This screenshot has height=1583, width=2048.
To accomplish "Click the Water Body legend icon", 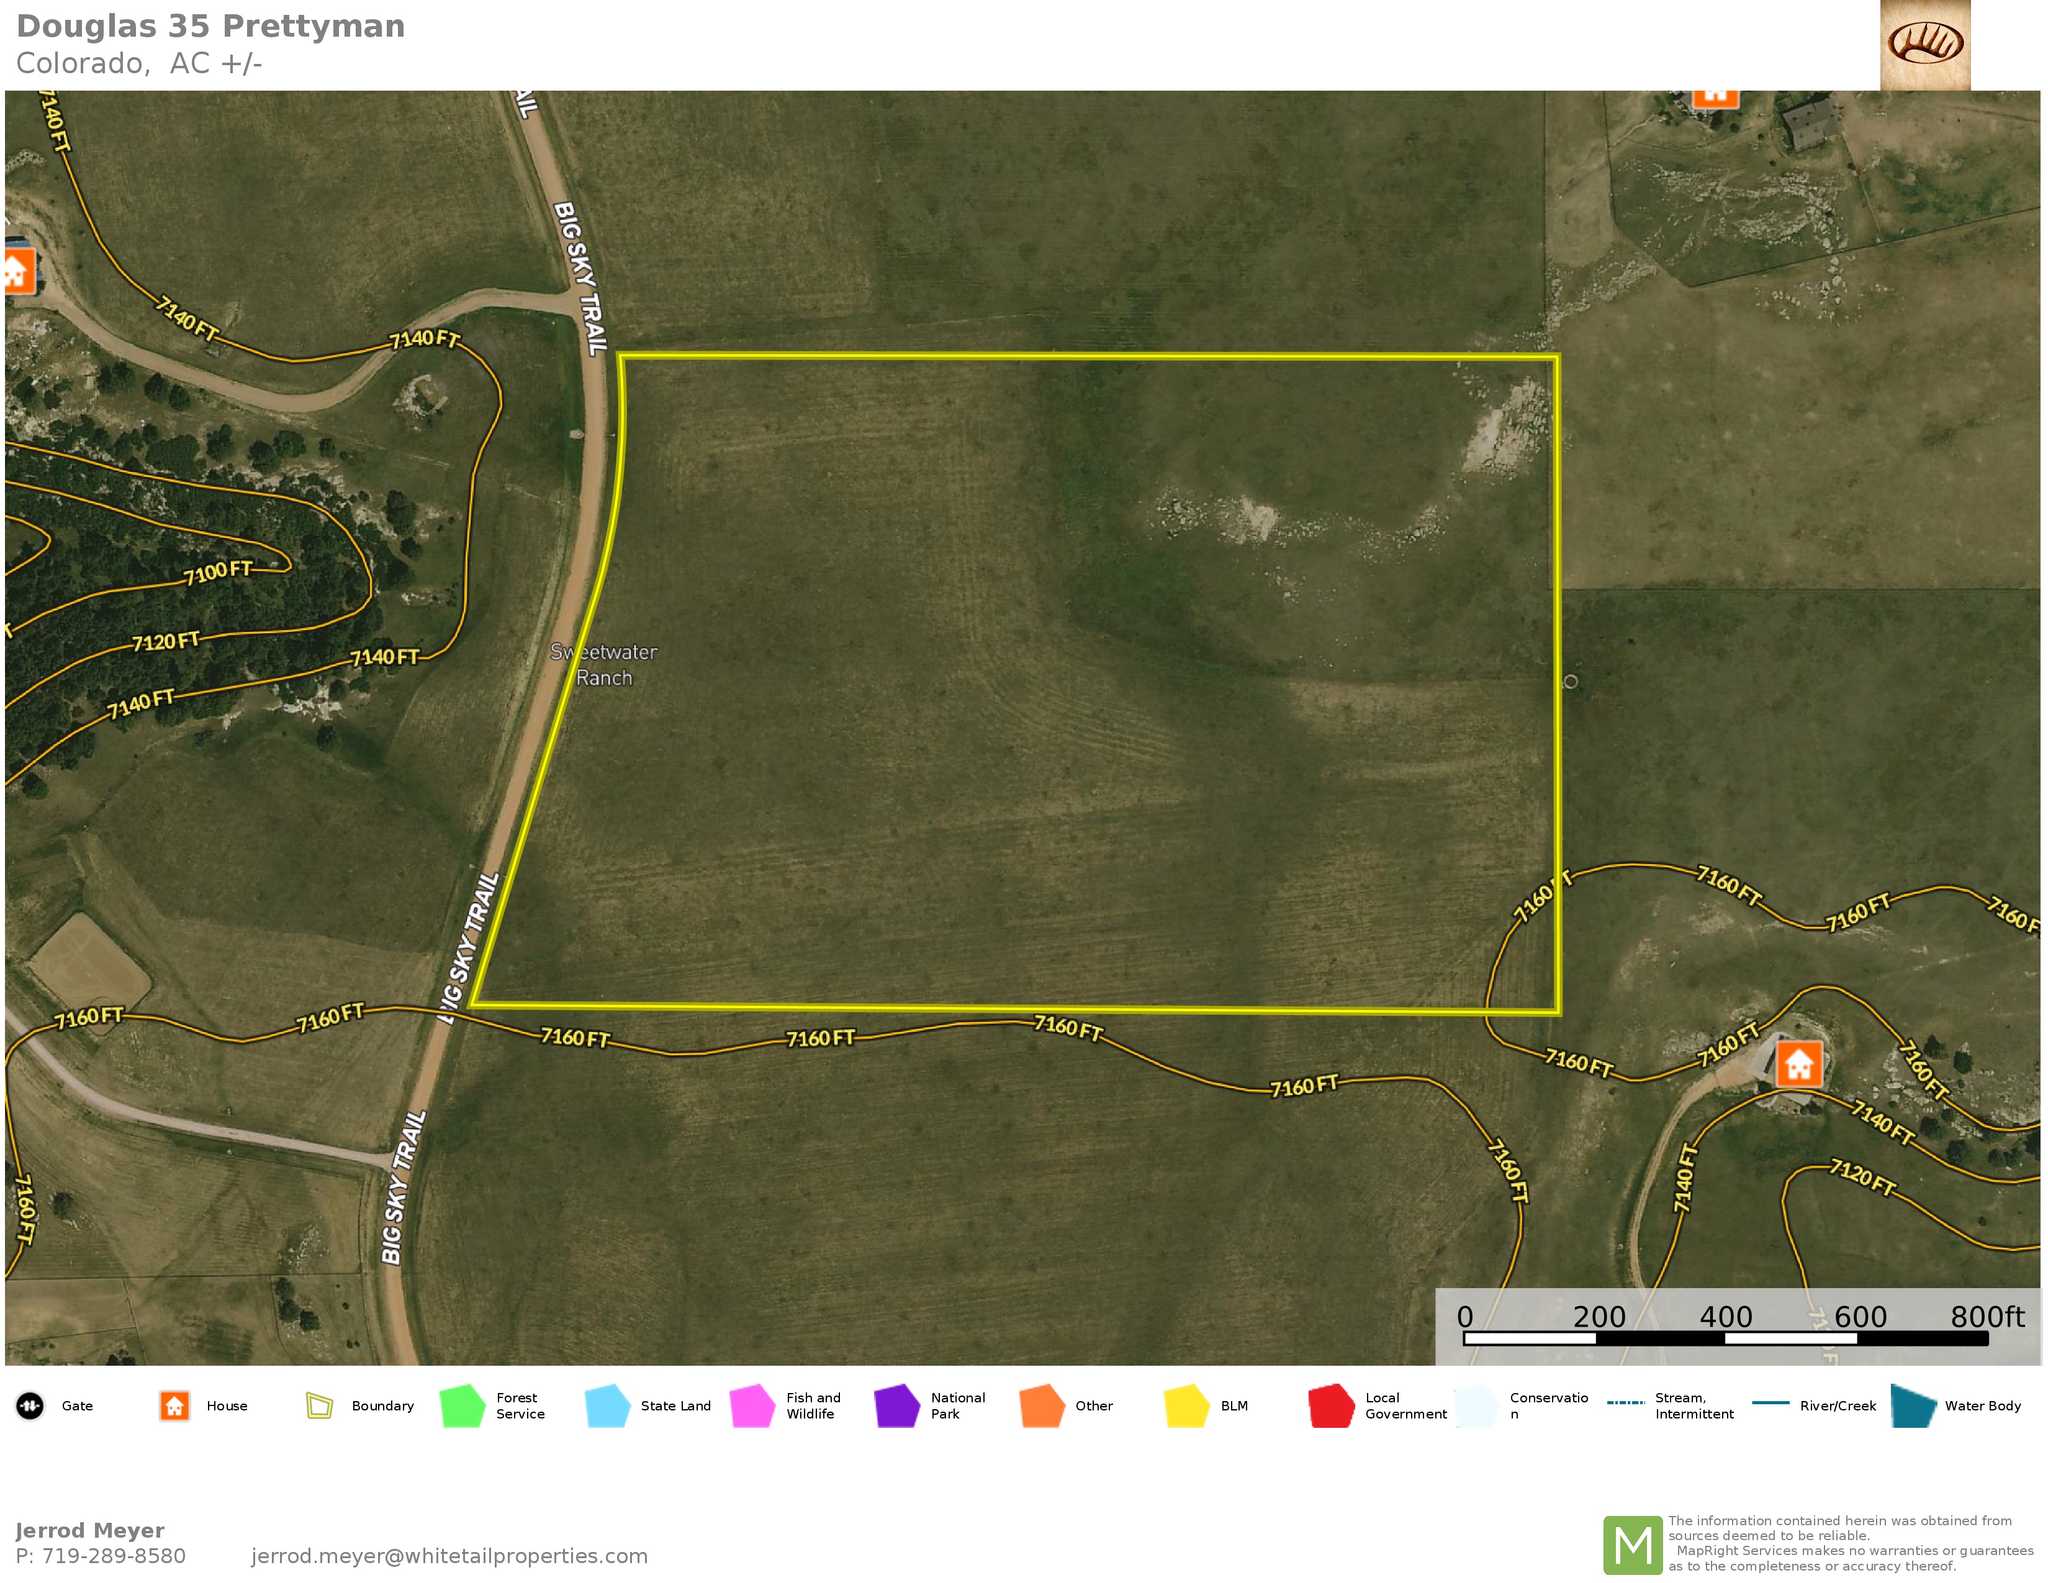I will click(x=1913, y=1406).
